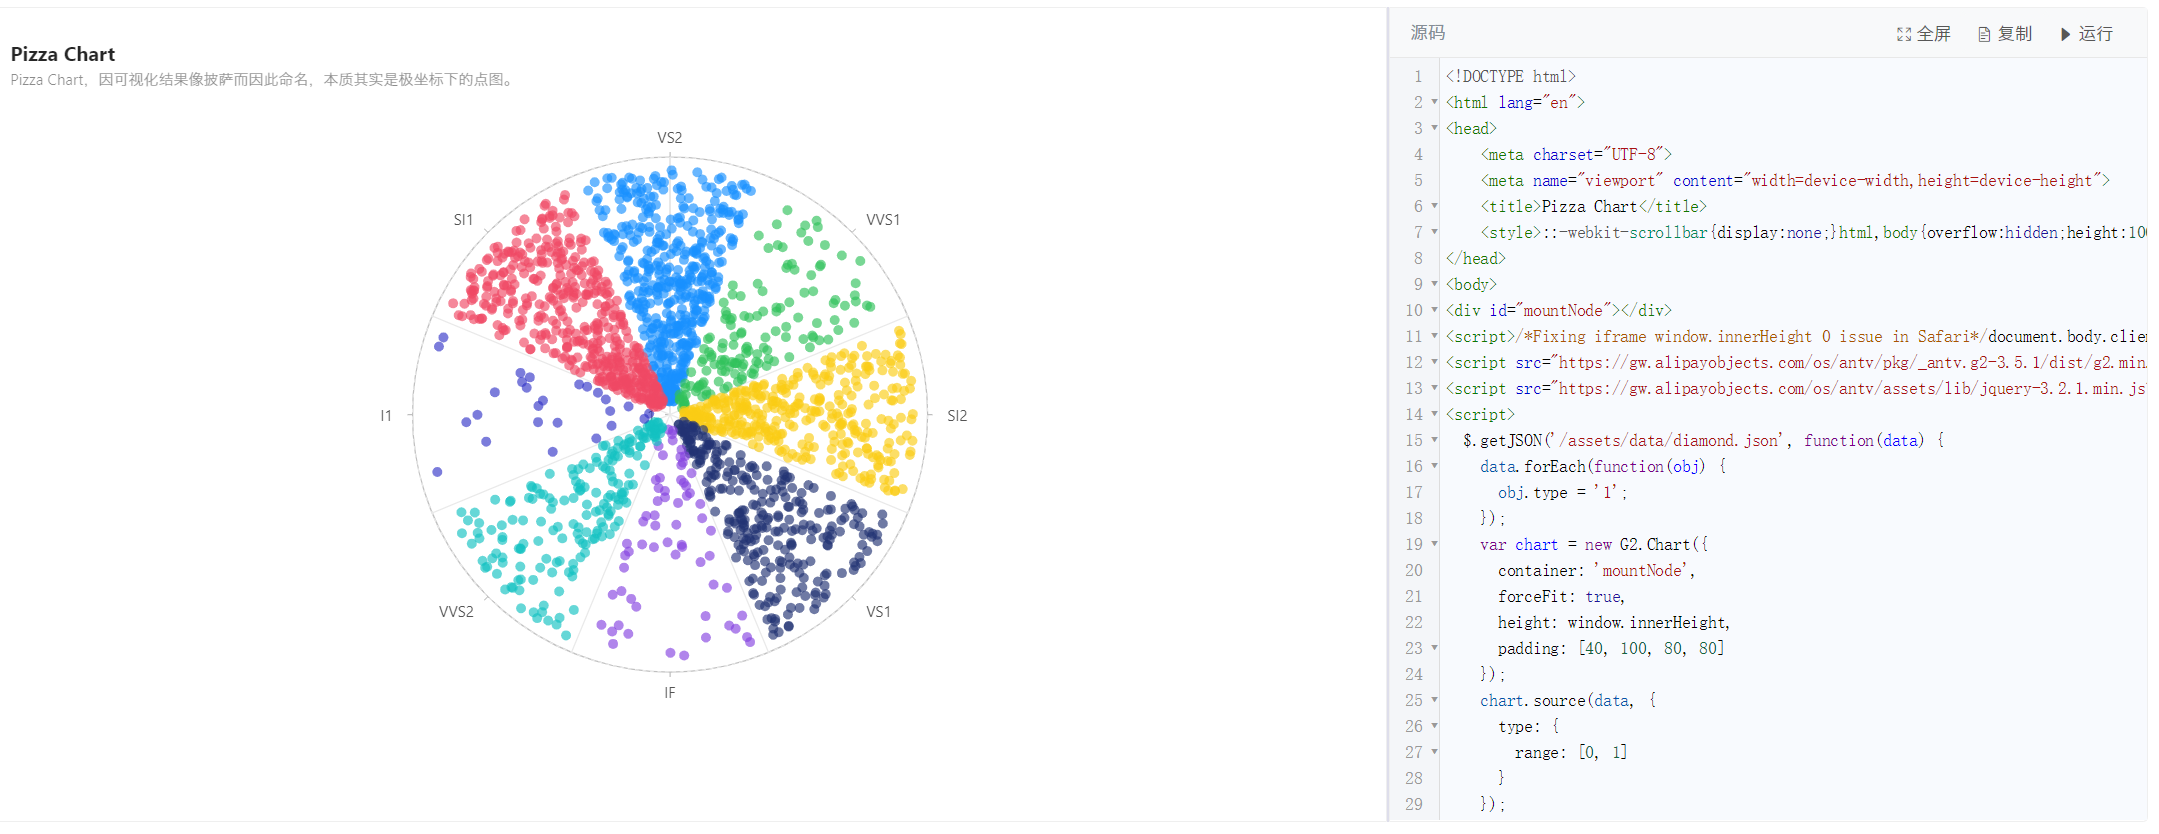The width and height of the screenshot is (2159, 834).
Task: Click the Pizza Chart title heading
Action: (x=63, y=54)
